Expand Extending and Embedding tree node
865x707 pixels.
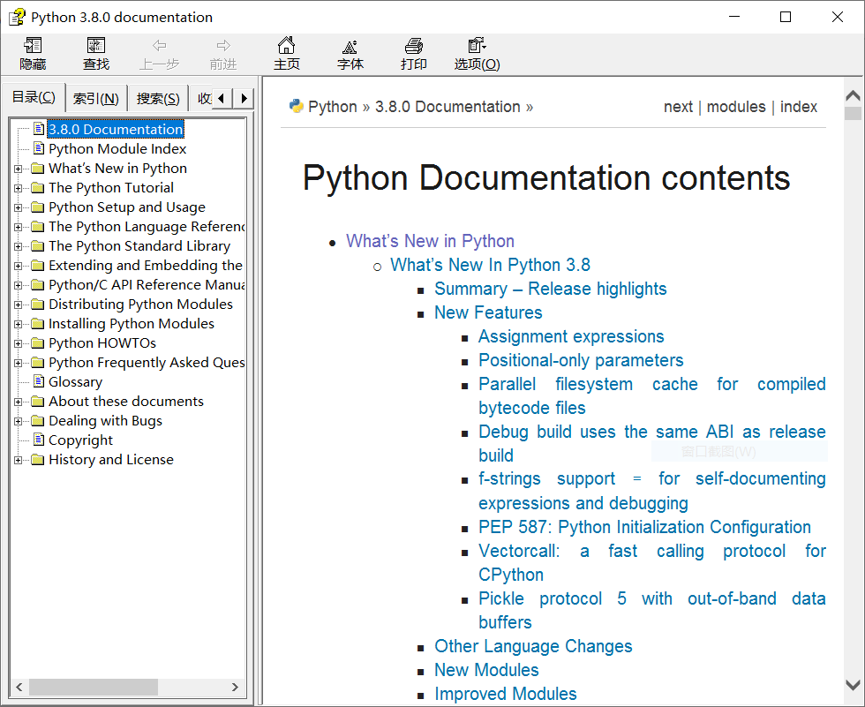(18, 266)
